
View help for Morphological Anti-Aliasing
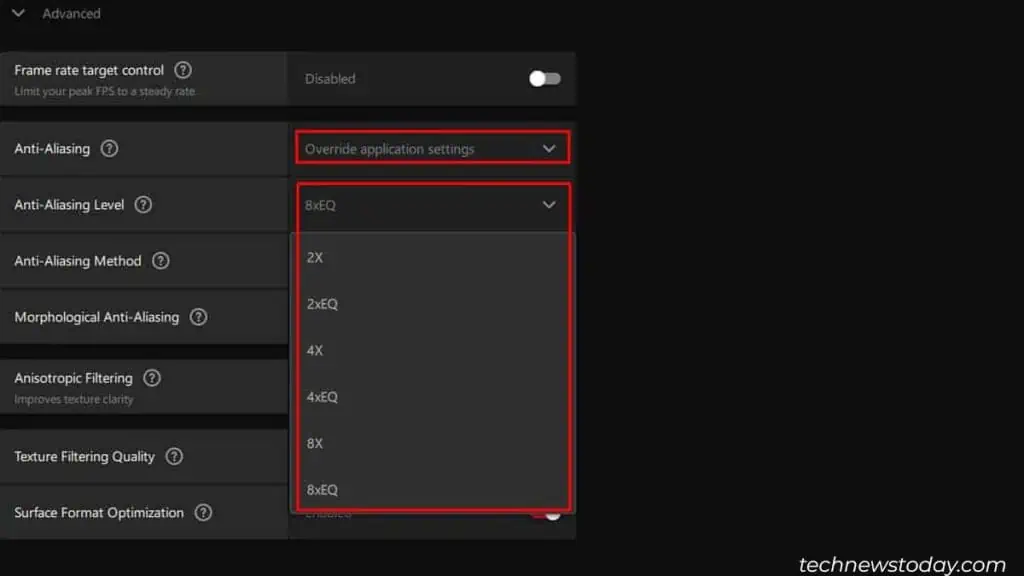[198, 317]
